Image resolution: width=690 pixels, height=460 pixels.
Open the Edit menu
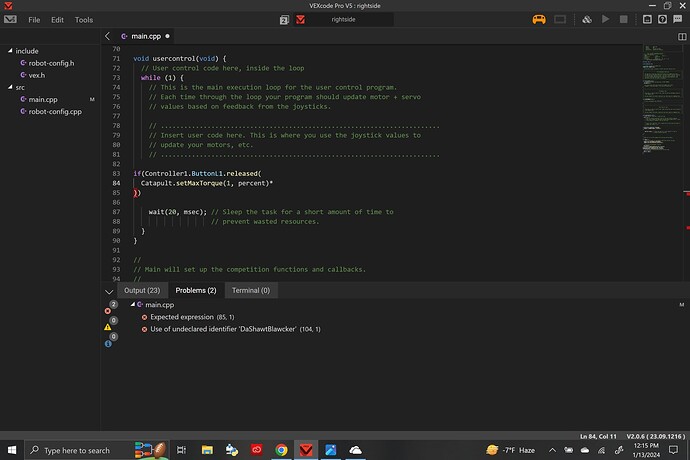57,20
